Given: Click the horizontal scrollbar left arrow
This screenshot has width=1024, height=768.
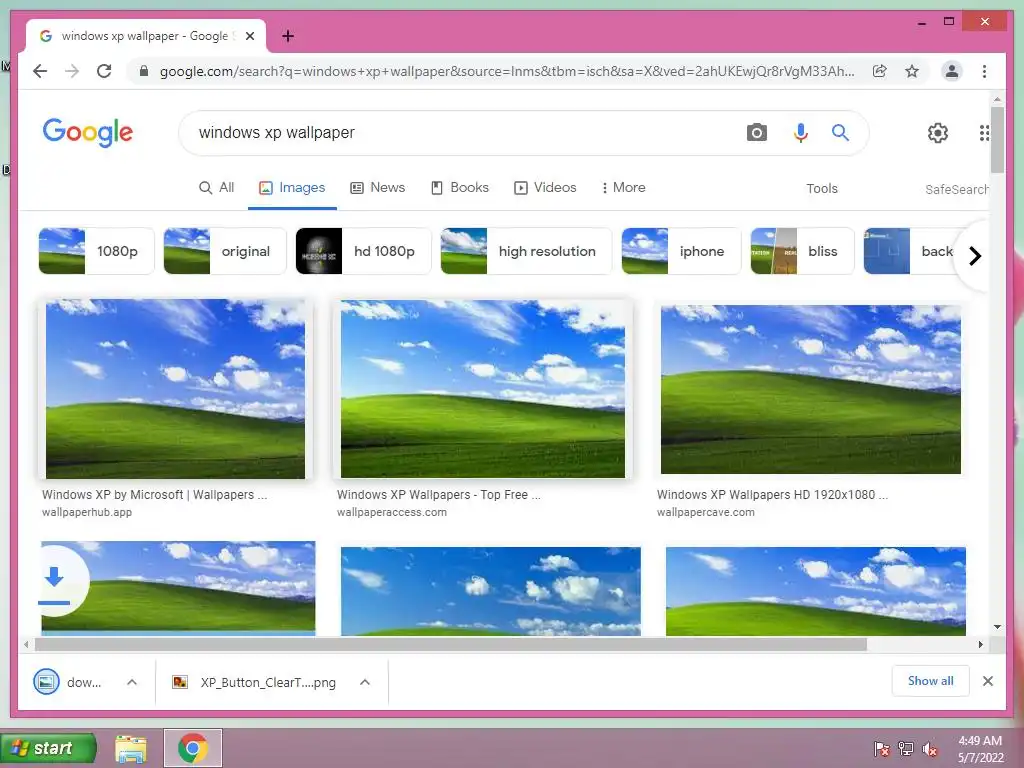Looking at the screenshot, I should (25, 645).
